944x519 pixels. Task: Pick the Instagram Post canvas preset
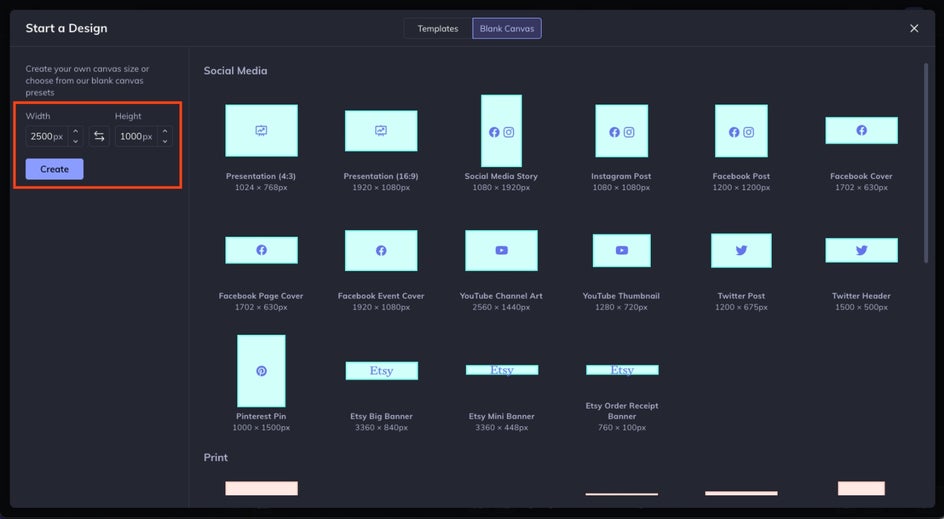[621, 131]
